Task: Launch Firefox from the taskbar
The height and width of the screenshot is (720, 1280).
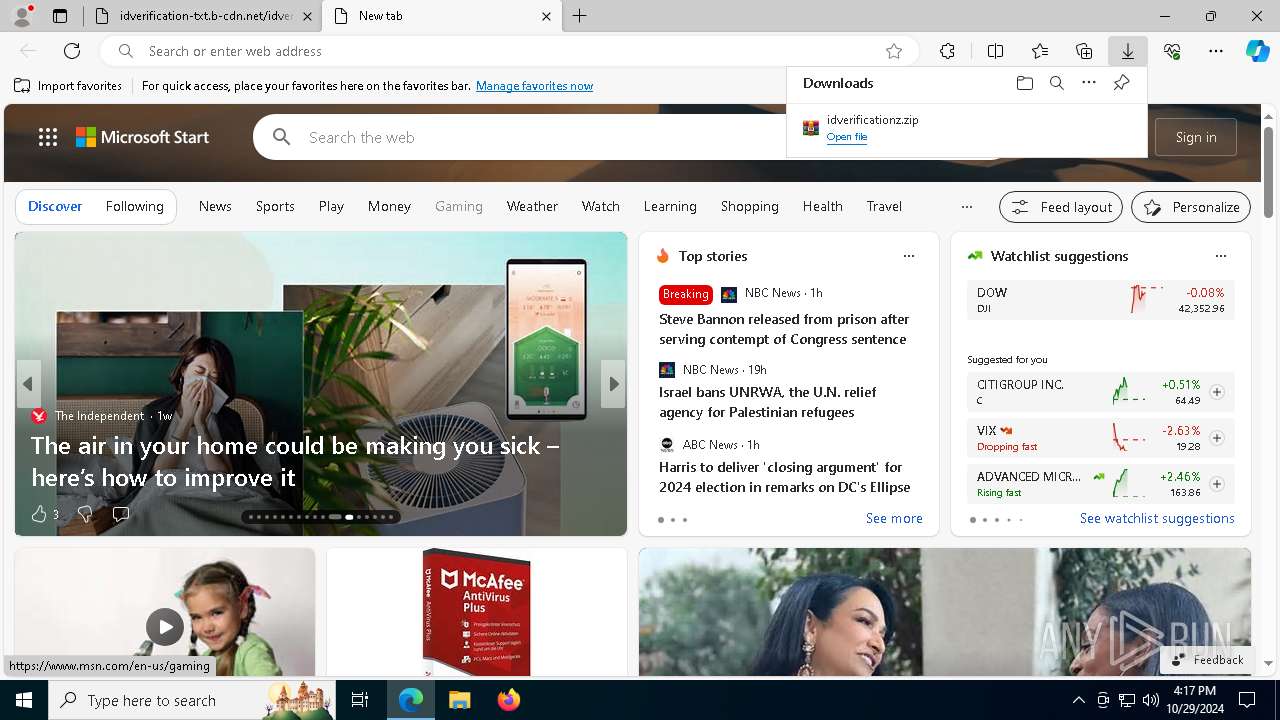Action: click(x=508, y=700)
